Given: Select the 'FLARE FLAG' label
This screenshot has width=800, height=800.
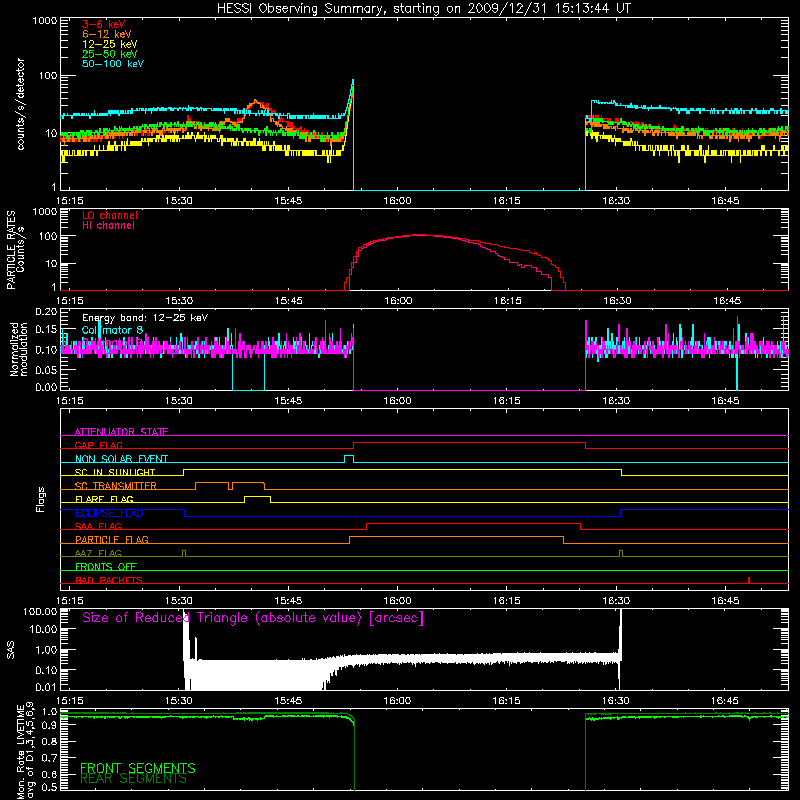Looking at the screenshot, I should click(x=104, y=499).
